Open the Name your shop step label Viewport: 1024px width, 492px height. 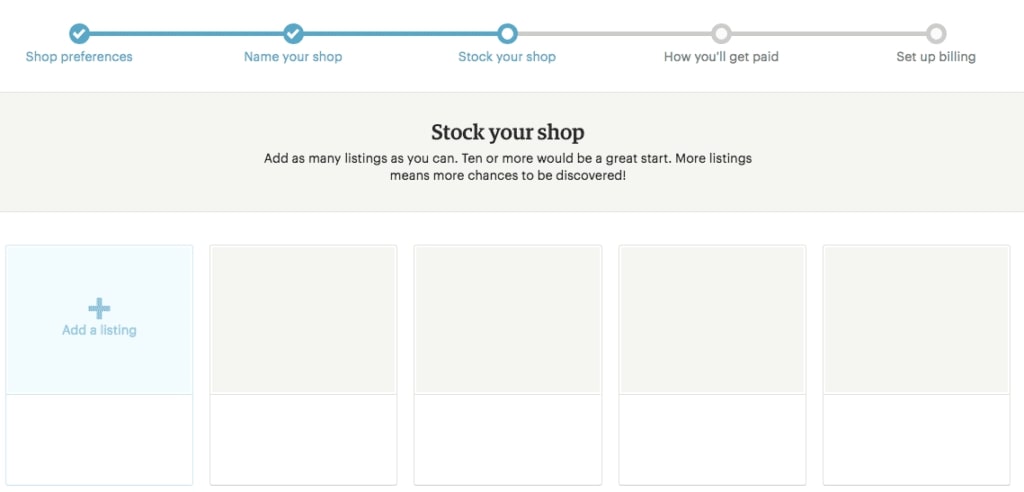[293, 57]
